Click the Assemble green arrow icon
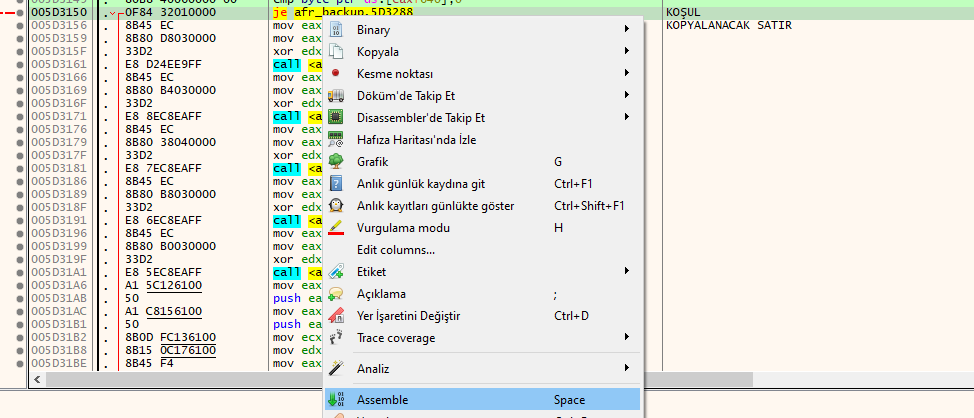 (x=335, y=400)
